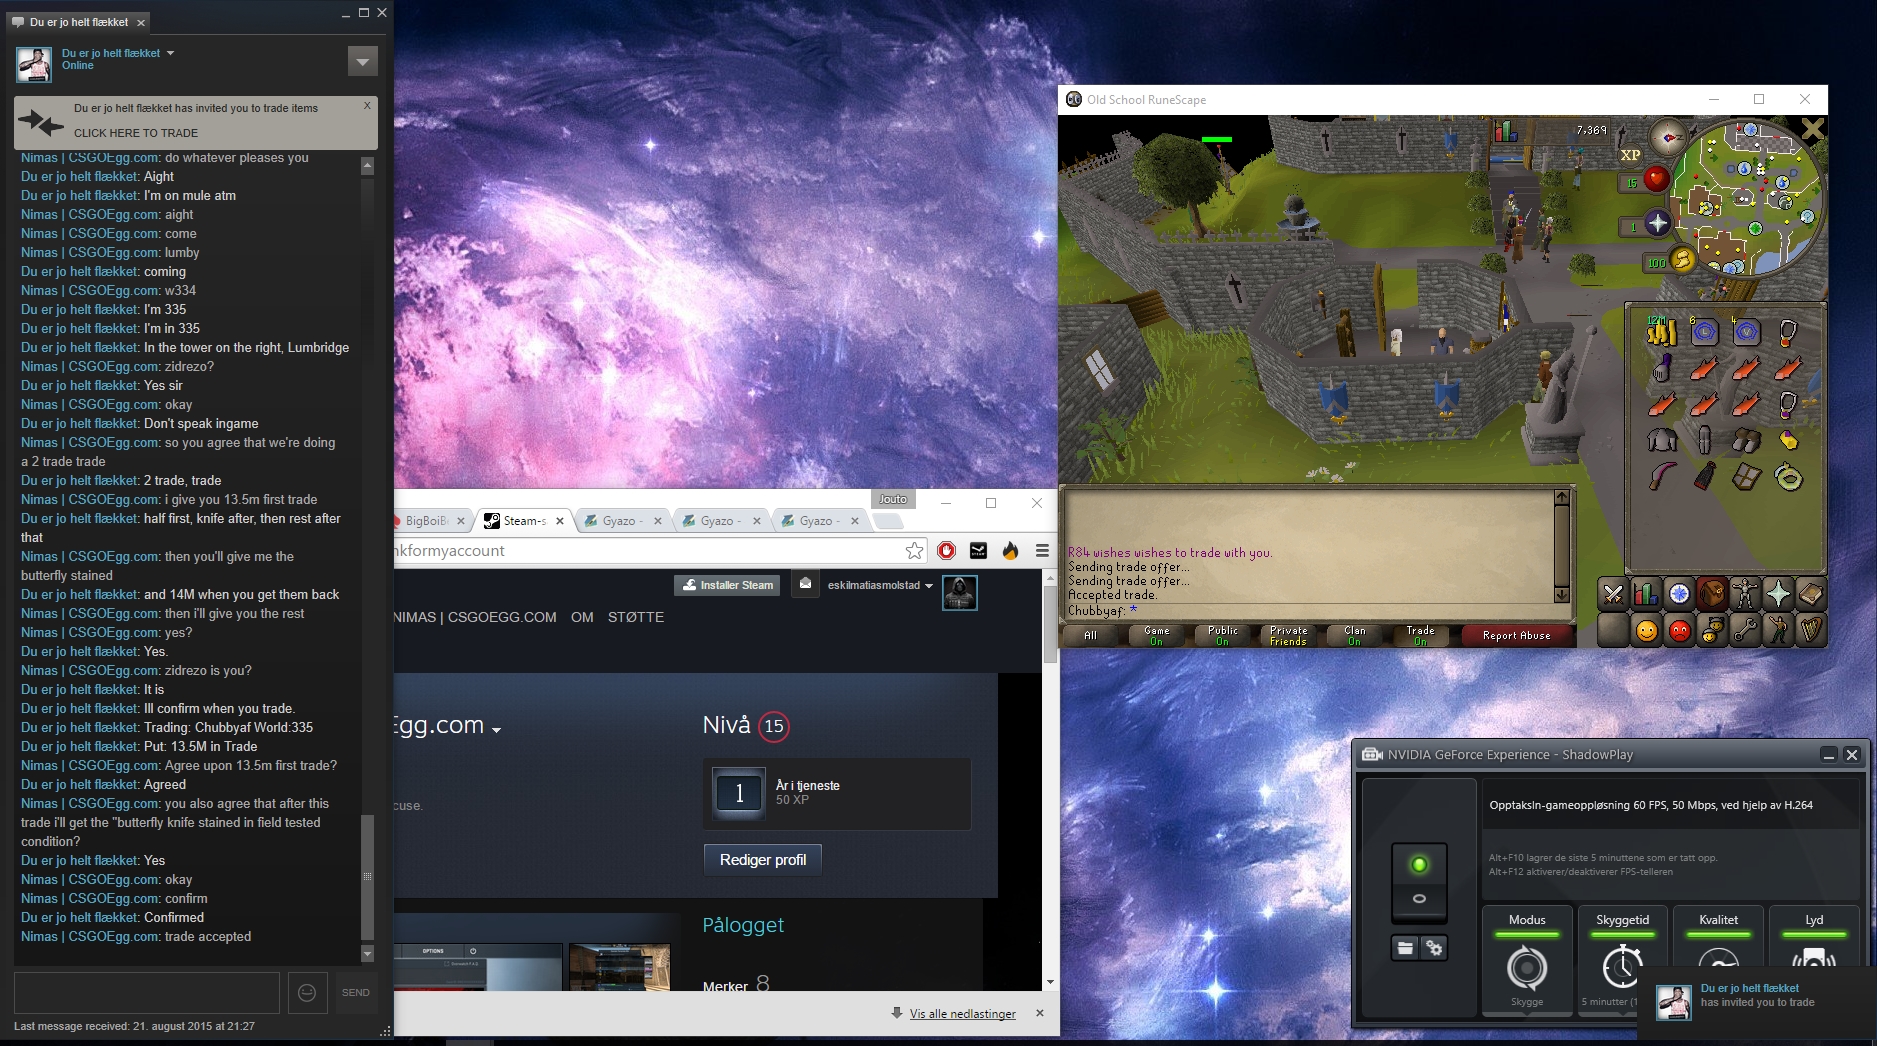1877x1046 pixels.
Task: Click the Steam extension icon in Chrome
Action: (x=978, y=550)
